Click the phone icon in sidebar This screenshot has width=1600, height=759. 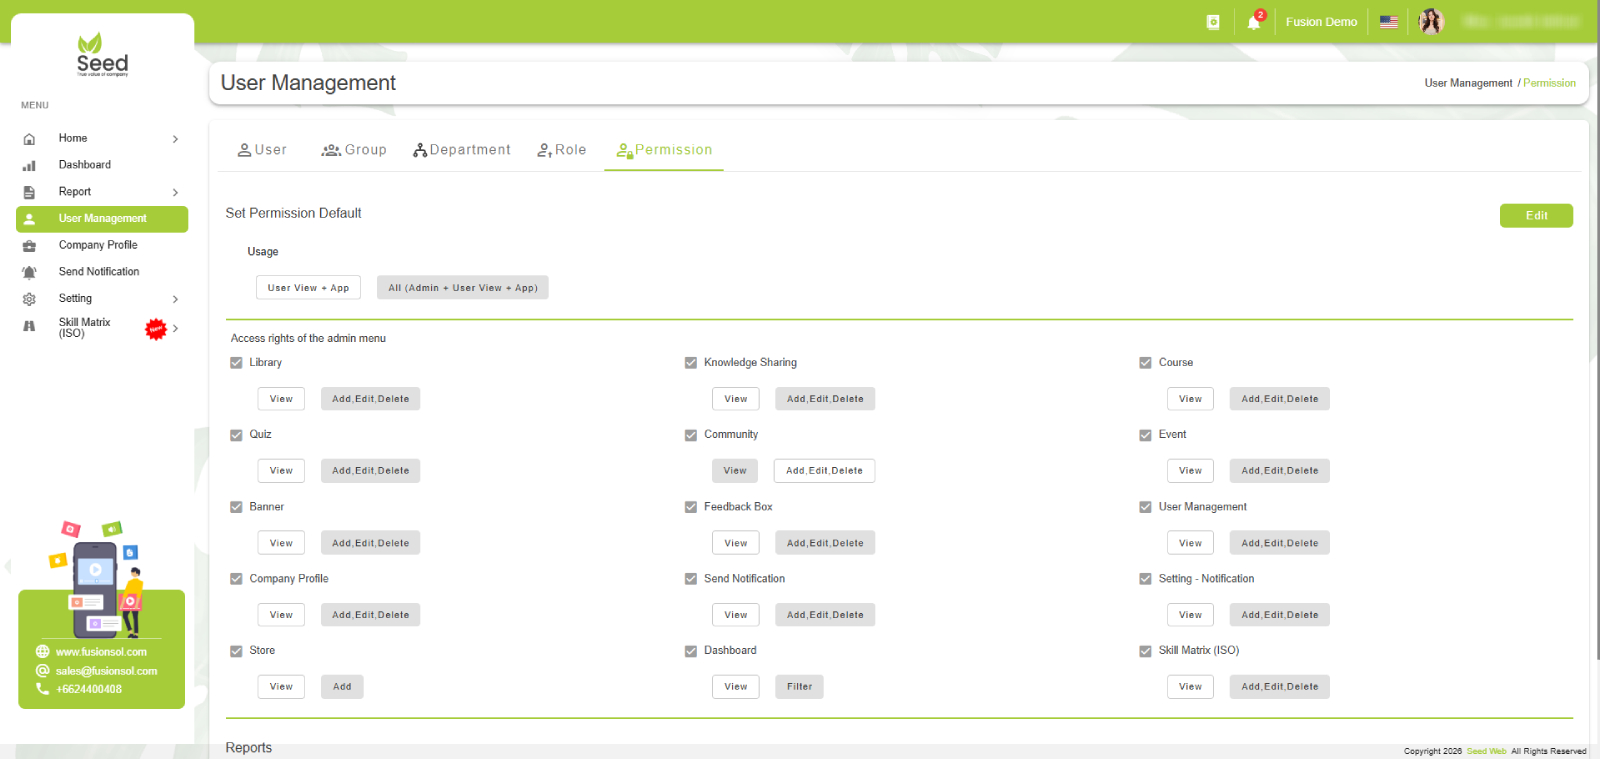pos(42,689)
